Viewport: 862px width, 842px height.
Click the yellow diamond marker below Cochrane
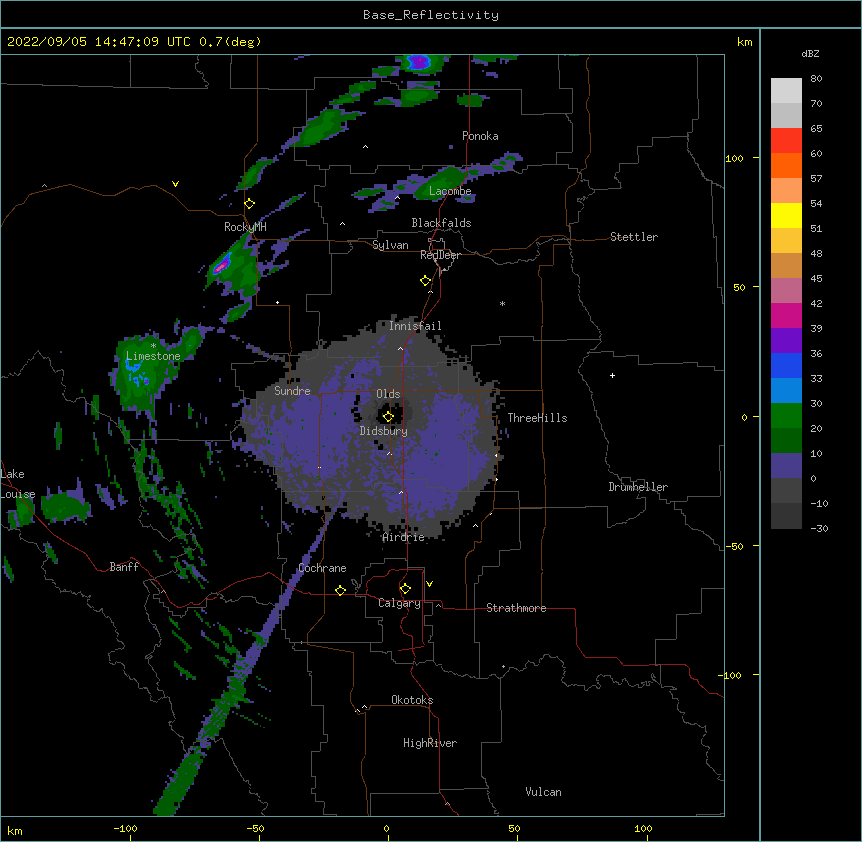click(x=340, y=590)
